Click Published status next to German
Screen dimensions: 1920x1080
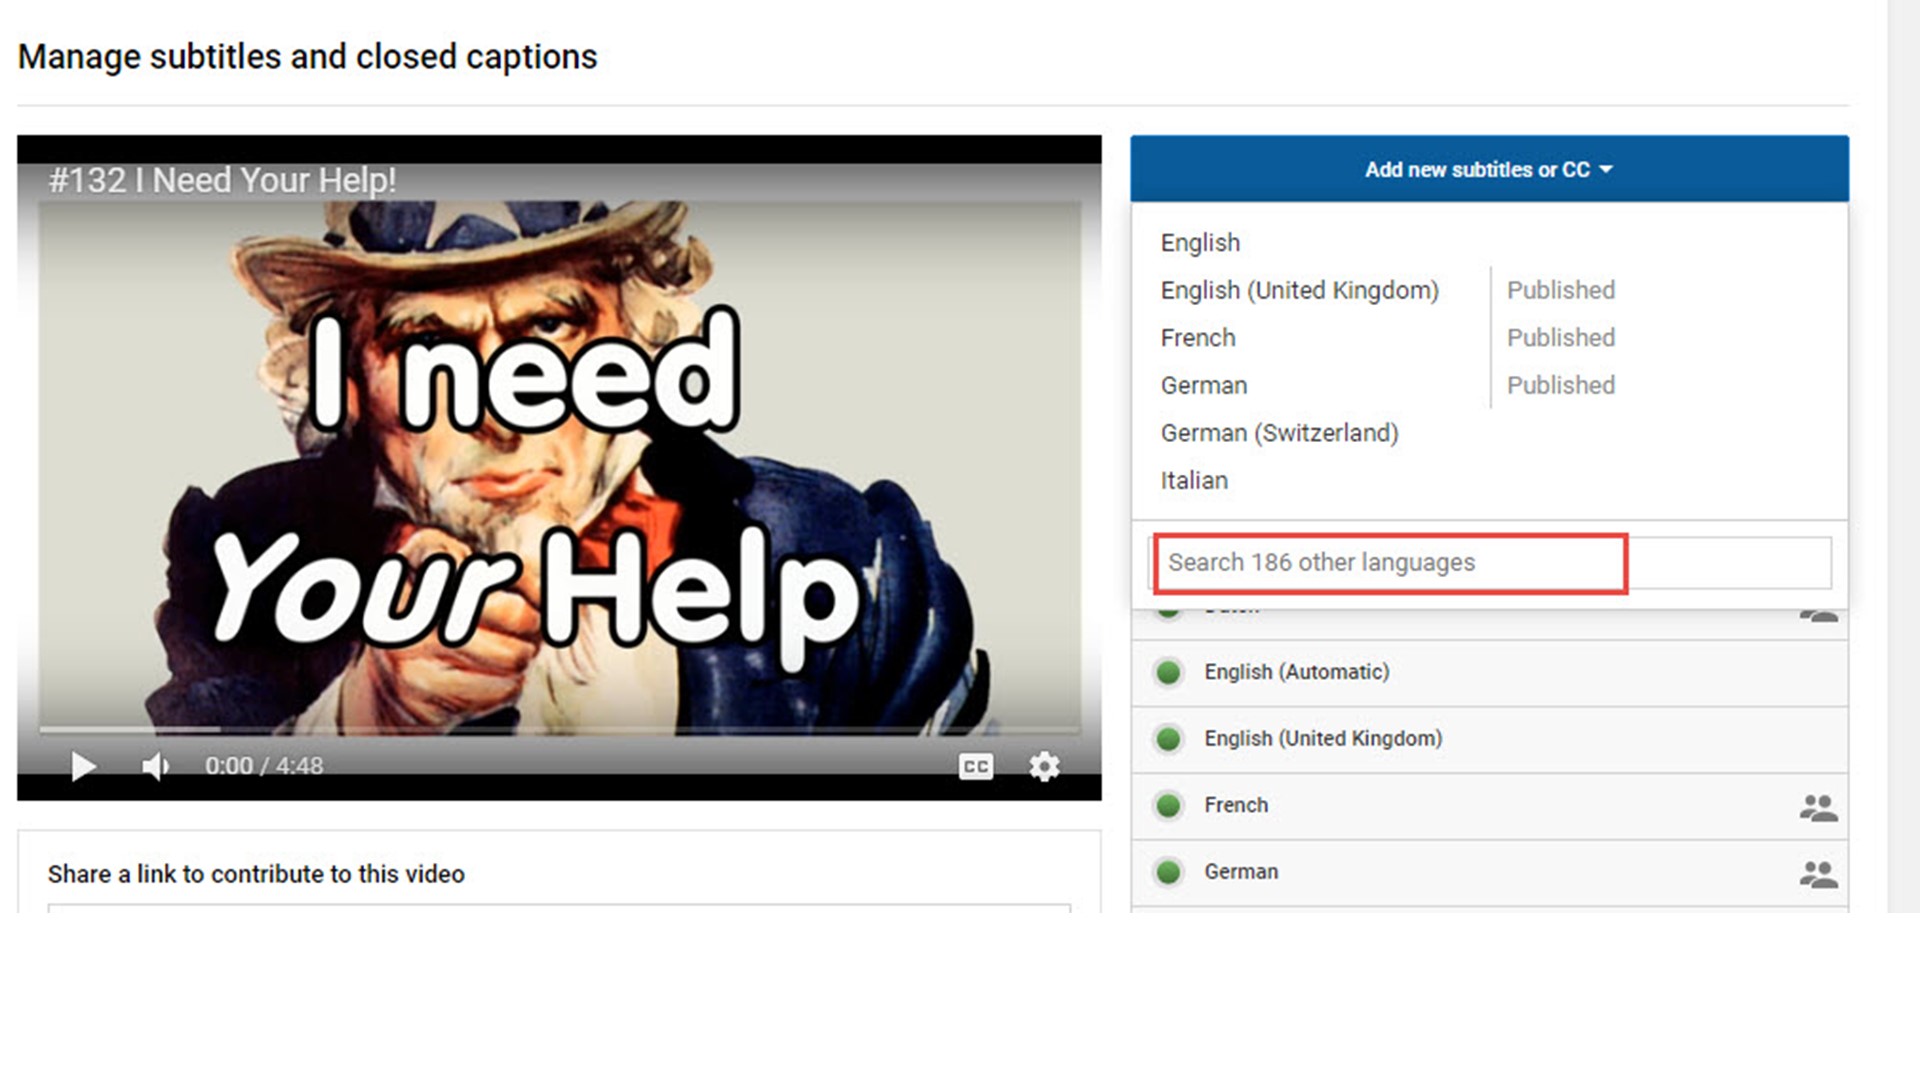point(1561,385)
